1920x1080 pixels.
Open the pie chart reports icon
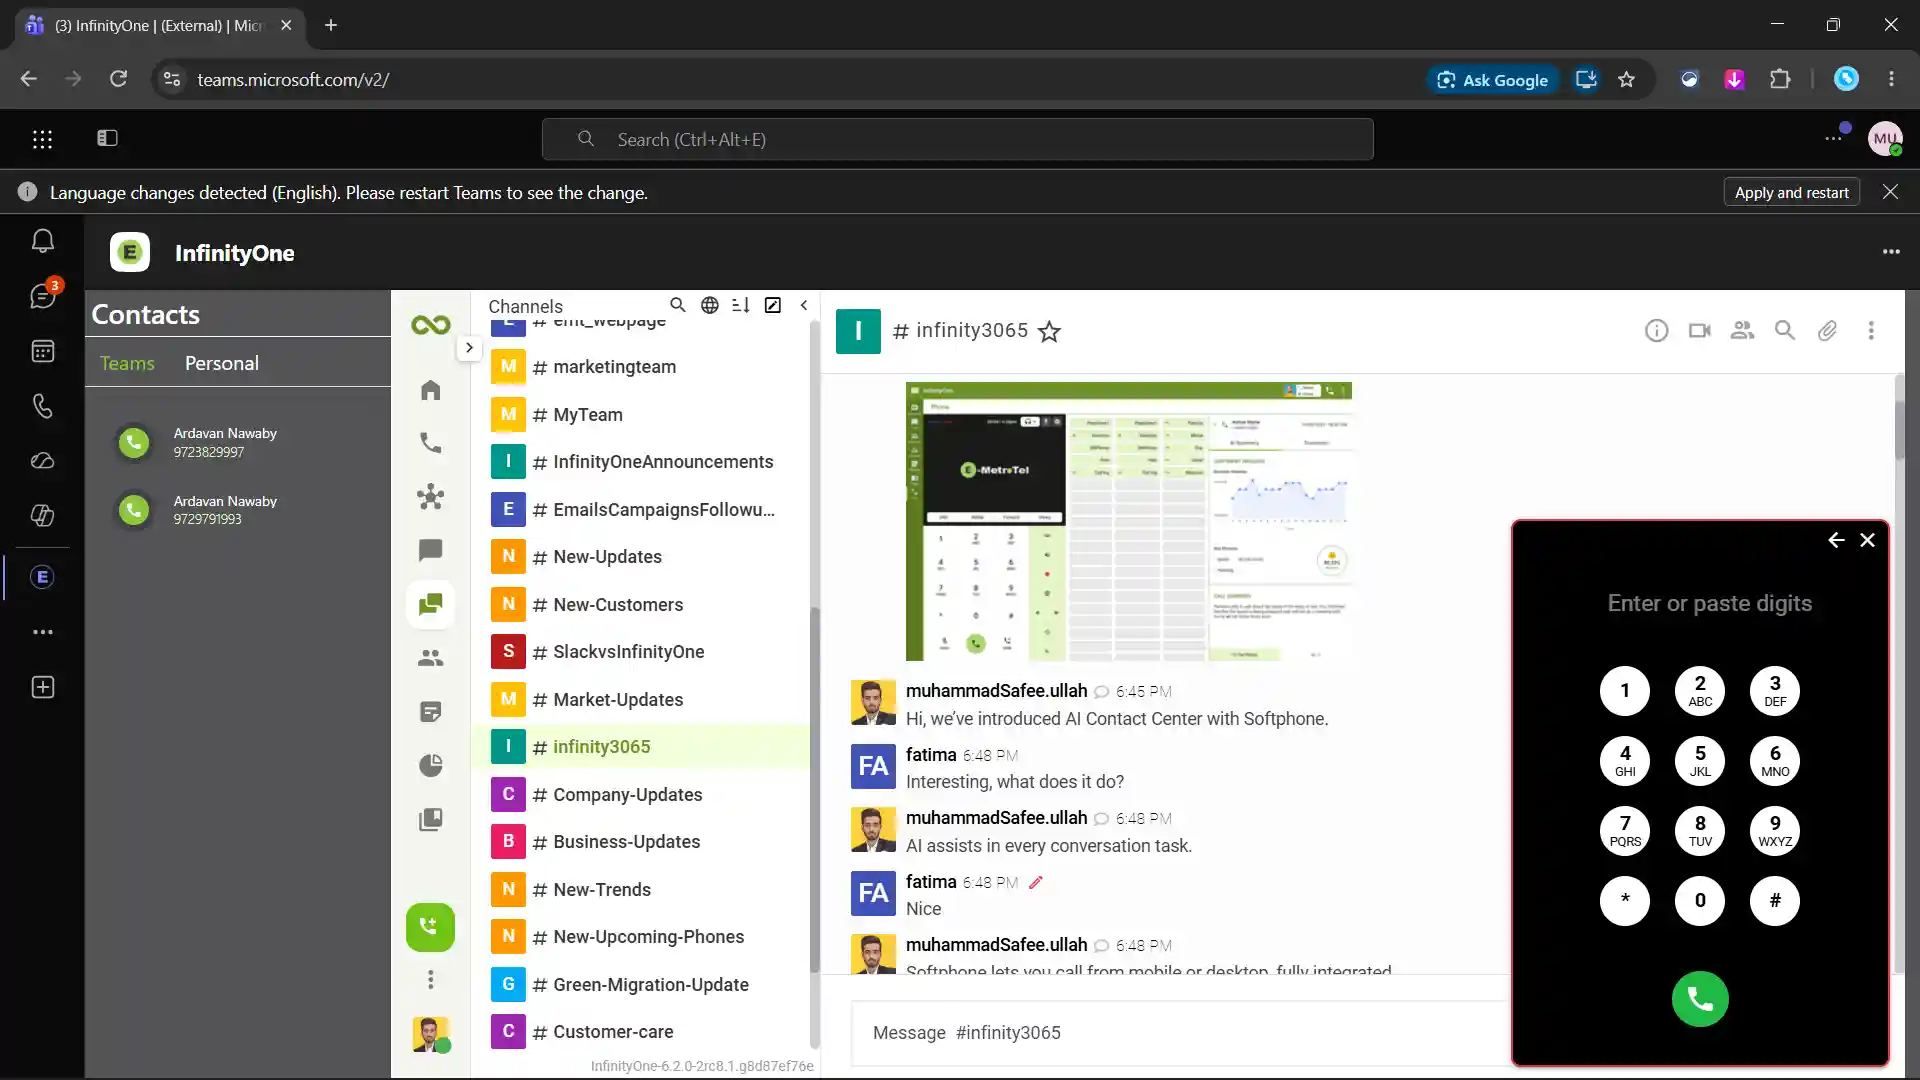[430, 766]
